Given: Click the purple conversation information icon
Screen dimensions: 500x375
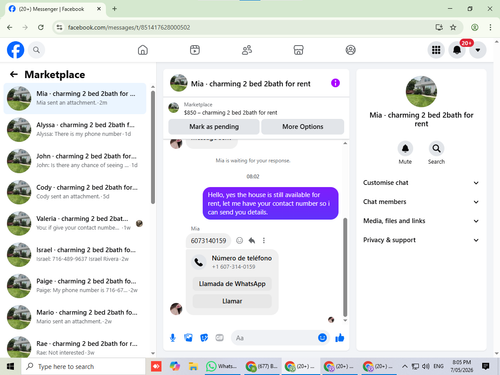Looking at the screenshot, I should coord(335,83).
